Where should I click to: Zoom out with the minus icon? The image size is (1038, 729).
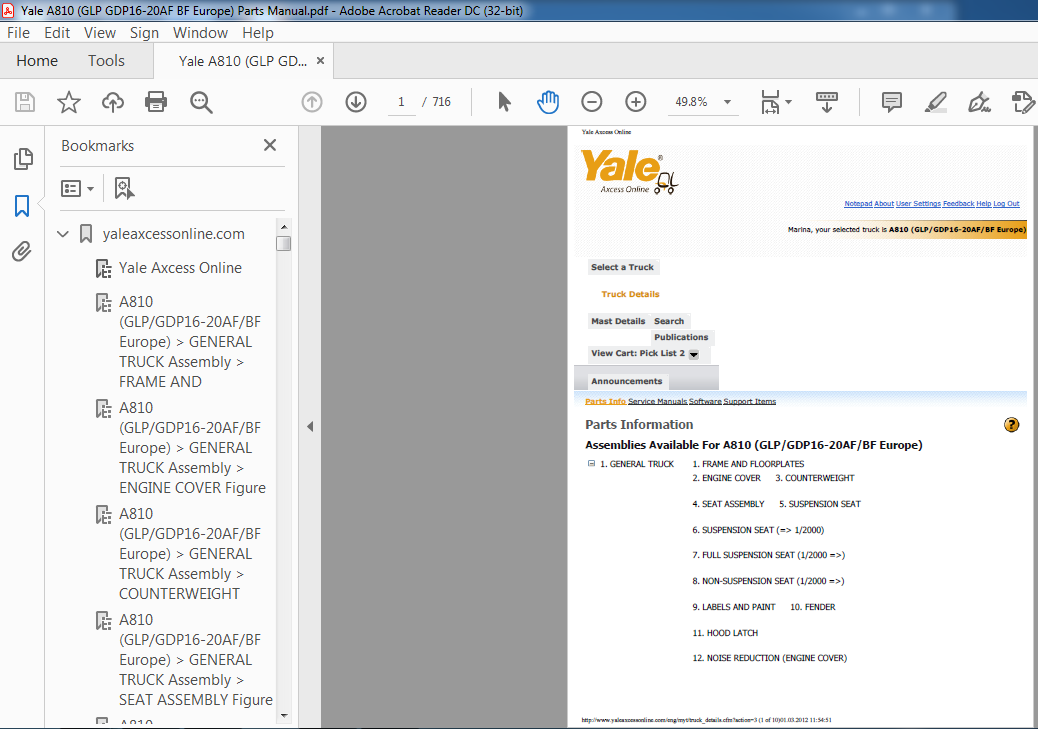pos(592,102)
